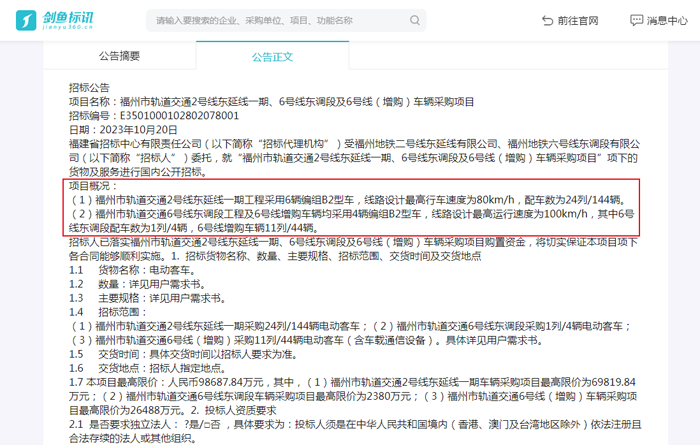Click the jianyu360.cn brand text
This screenshot has height=445, width=700.
[68, 27]
